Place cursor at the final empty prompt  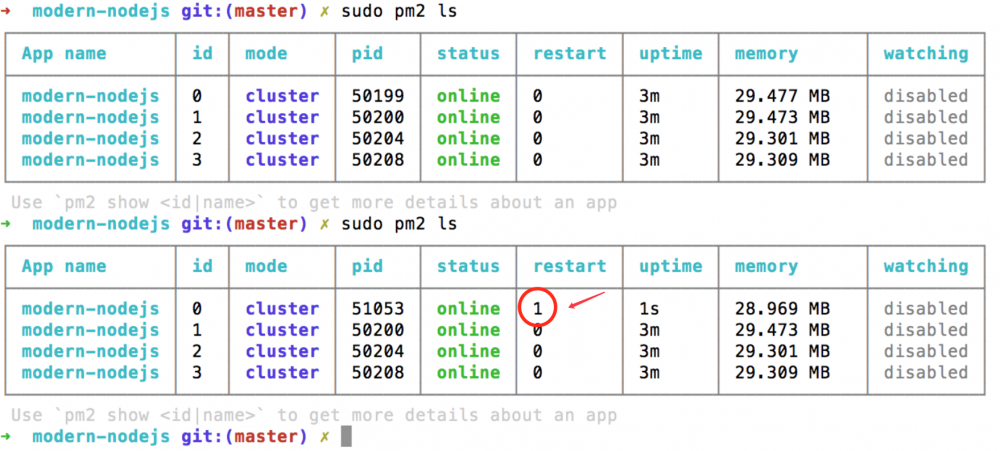346,436
